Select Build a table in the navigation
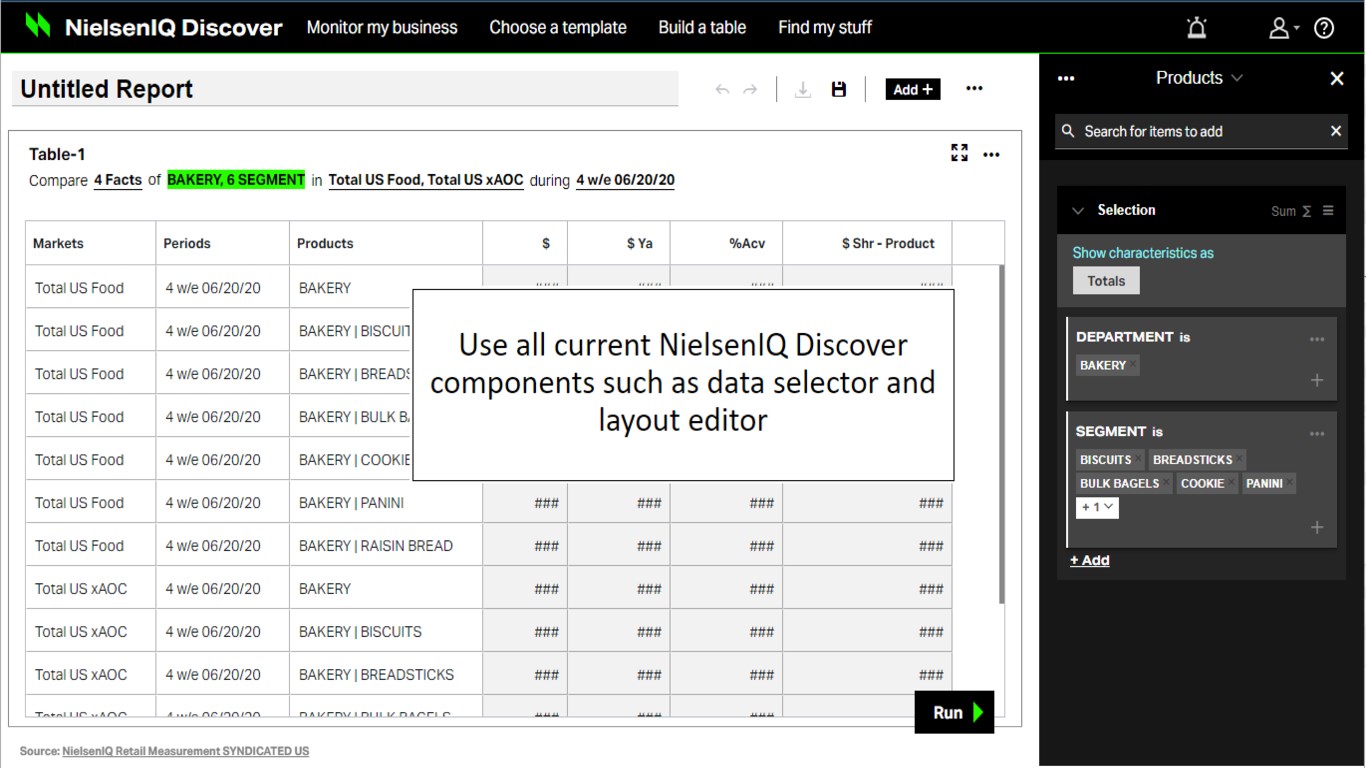 (702, 27)
